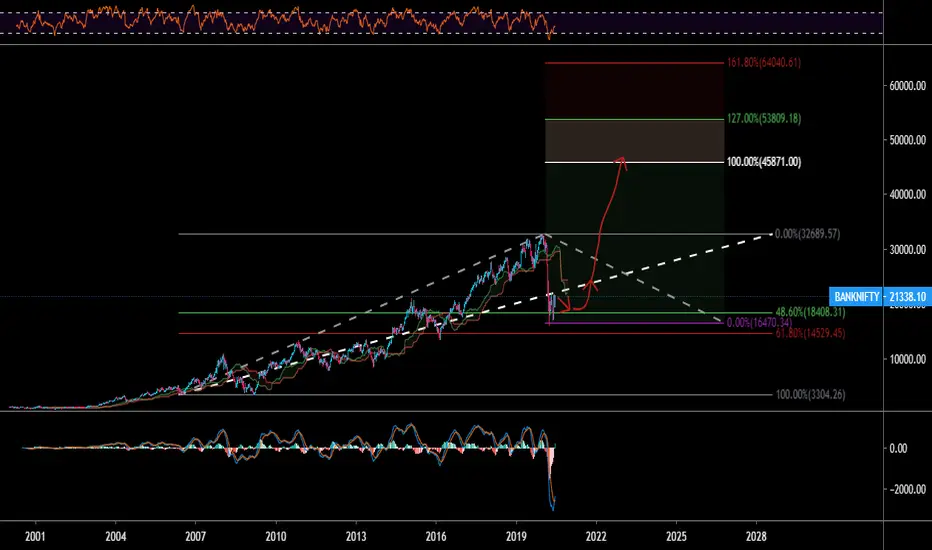Click the 2001 year label on time axis
932x550 pixels.
[x=35, y=536]
